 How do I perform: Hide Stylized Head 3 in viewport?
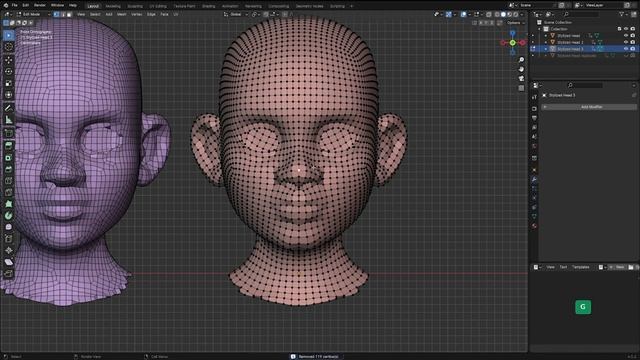click(x=626, y=49)
